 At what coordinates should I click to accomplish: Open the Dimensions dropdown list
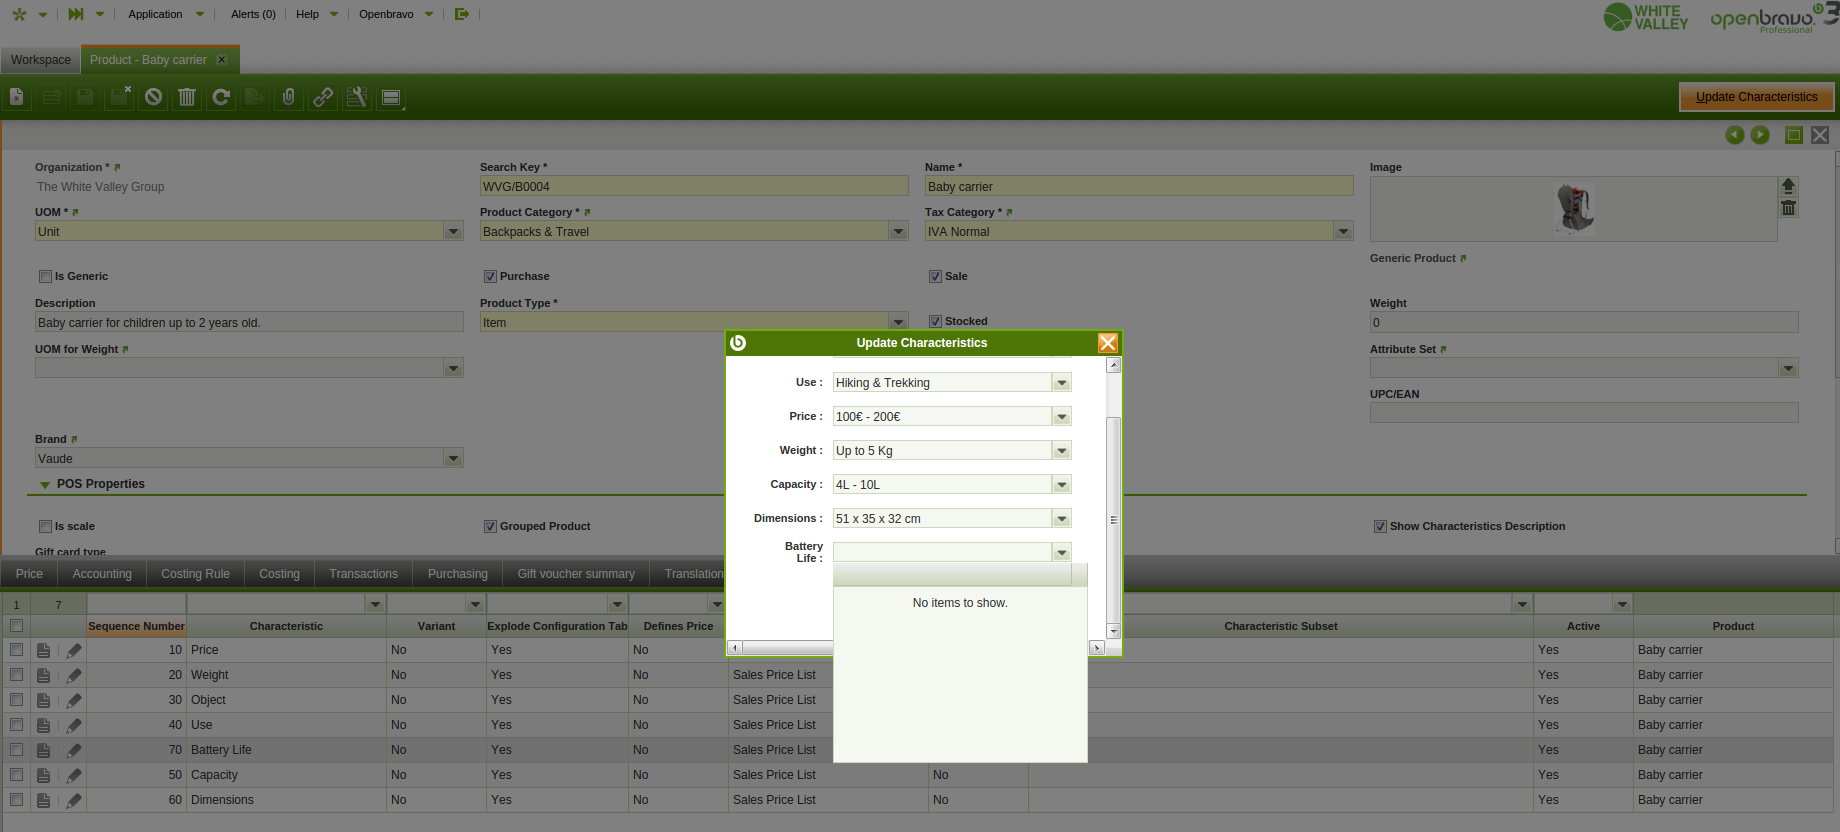pyautogui.click(x=1061, y=519)
